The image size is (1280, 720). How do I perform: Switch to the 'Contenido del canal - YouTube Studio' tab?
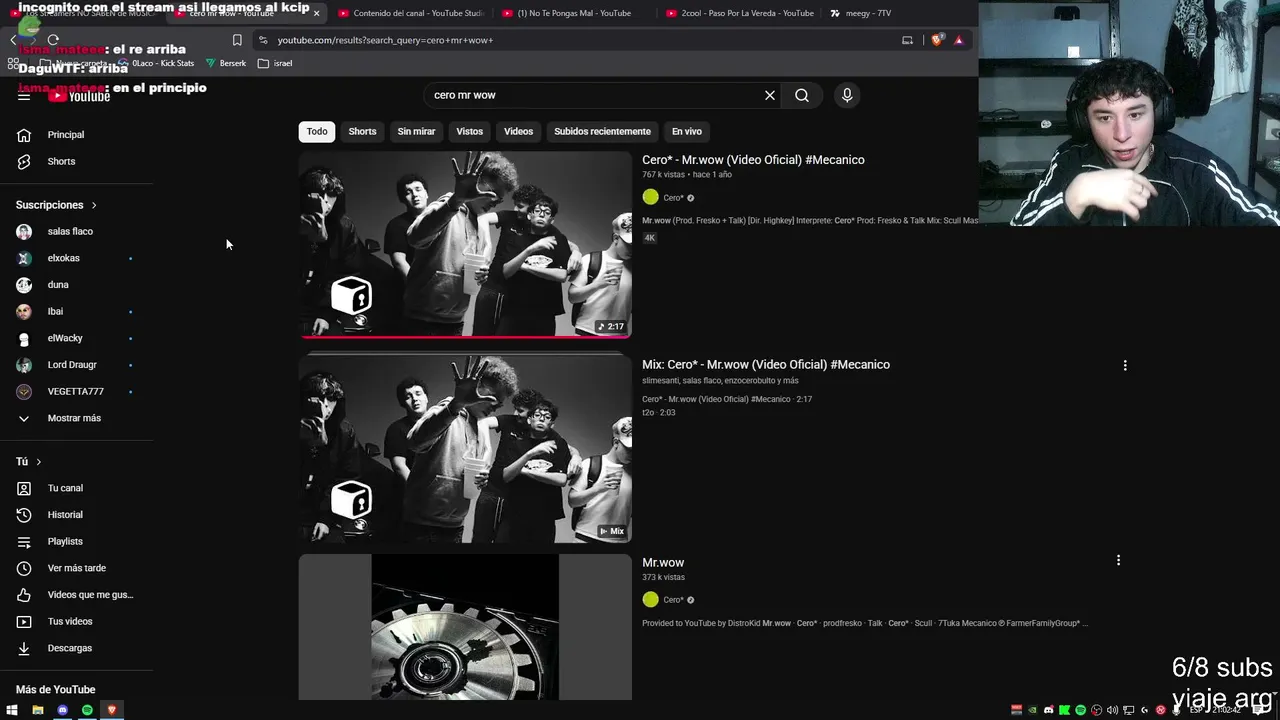411,13
